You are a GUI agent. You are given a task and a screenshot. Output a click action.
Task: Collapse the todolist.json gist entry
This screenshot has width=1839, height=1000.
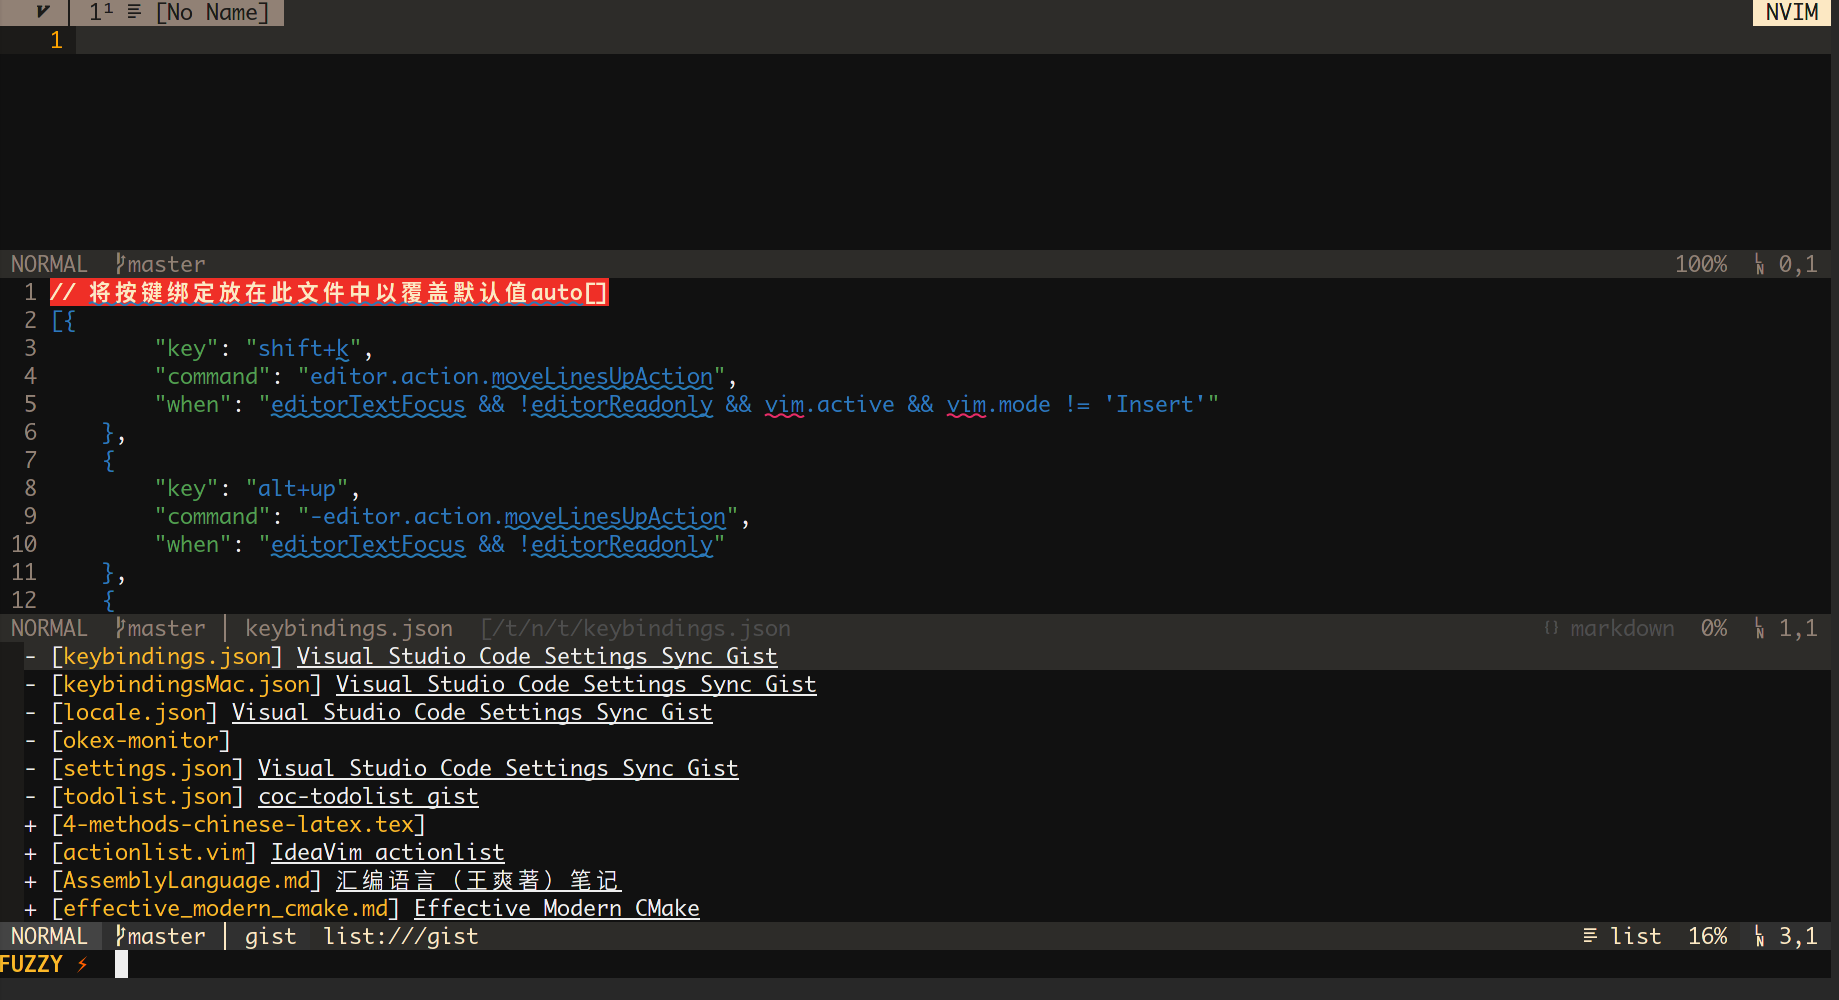pyautogui.click(x=30, y=796)
